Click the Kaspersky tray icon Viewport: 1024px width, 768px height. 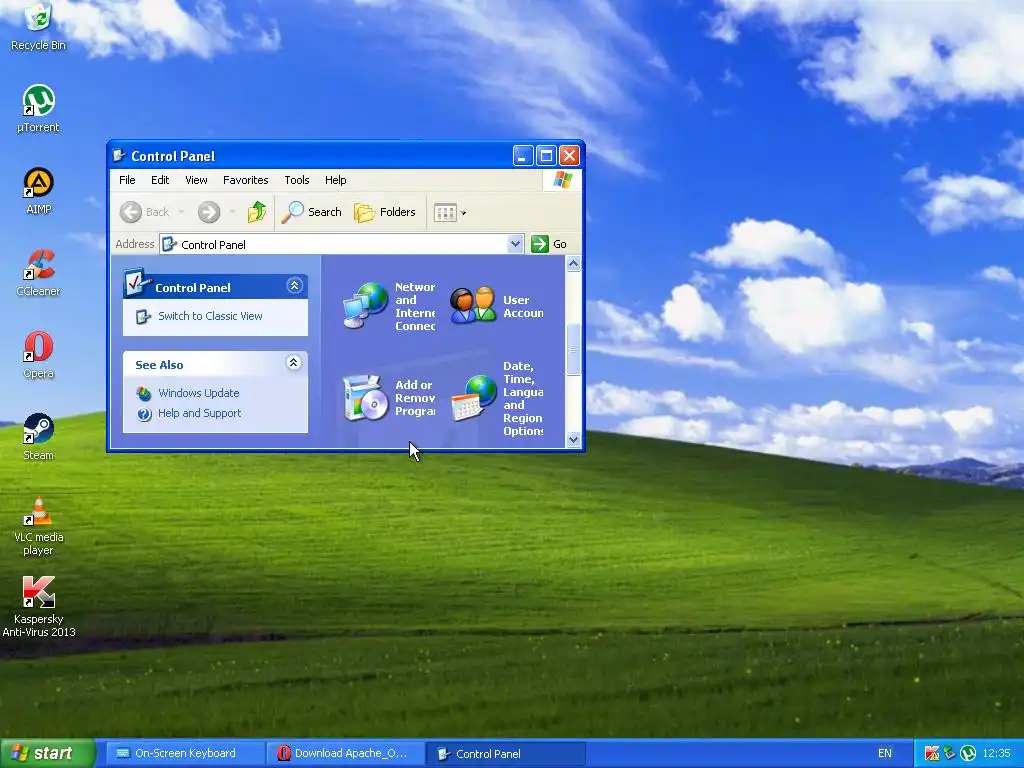coord(932,754)
